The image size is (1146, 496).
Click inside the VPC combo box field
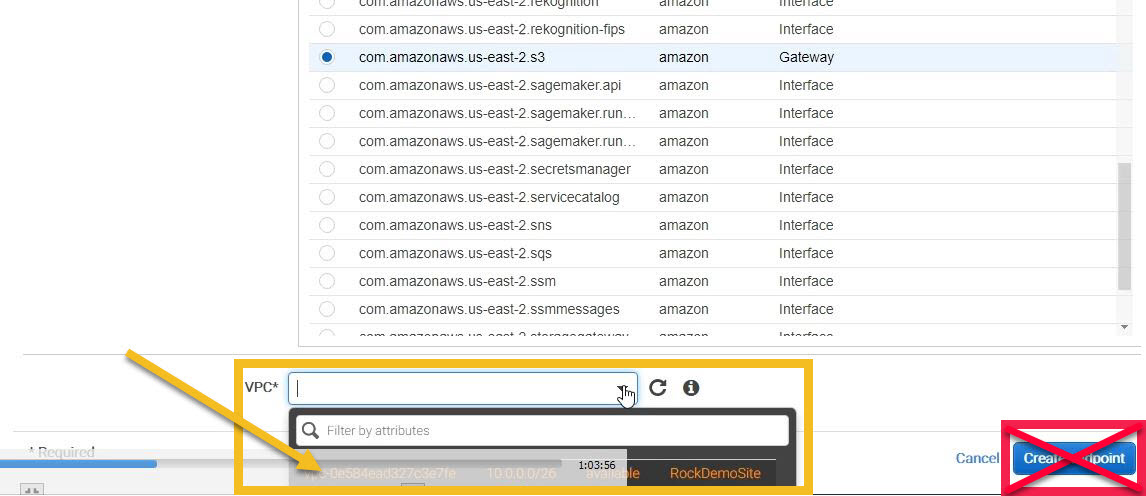(463, 389)
